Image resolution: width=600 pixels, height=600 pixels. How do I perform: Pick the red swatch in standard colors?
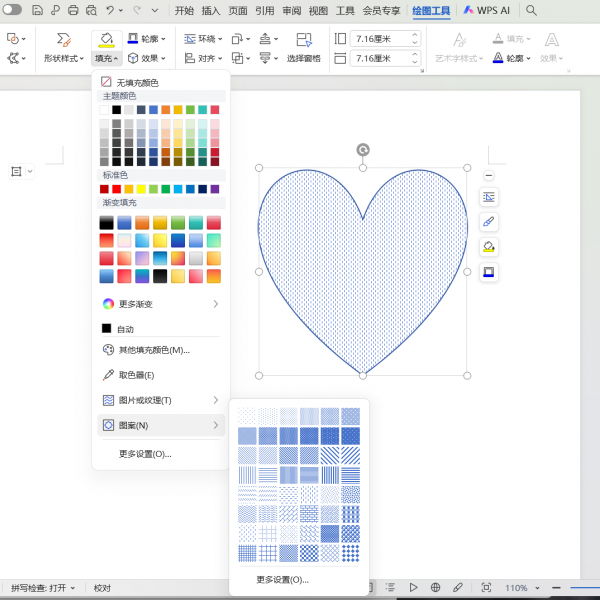(117, 189)
